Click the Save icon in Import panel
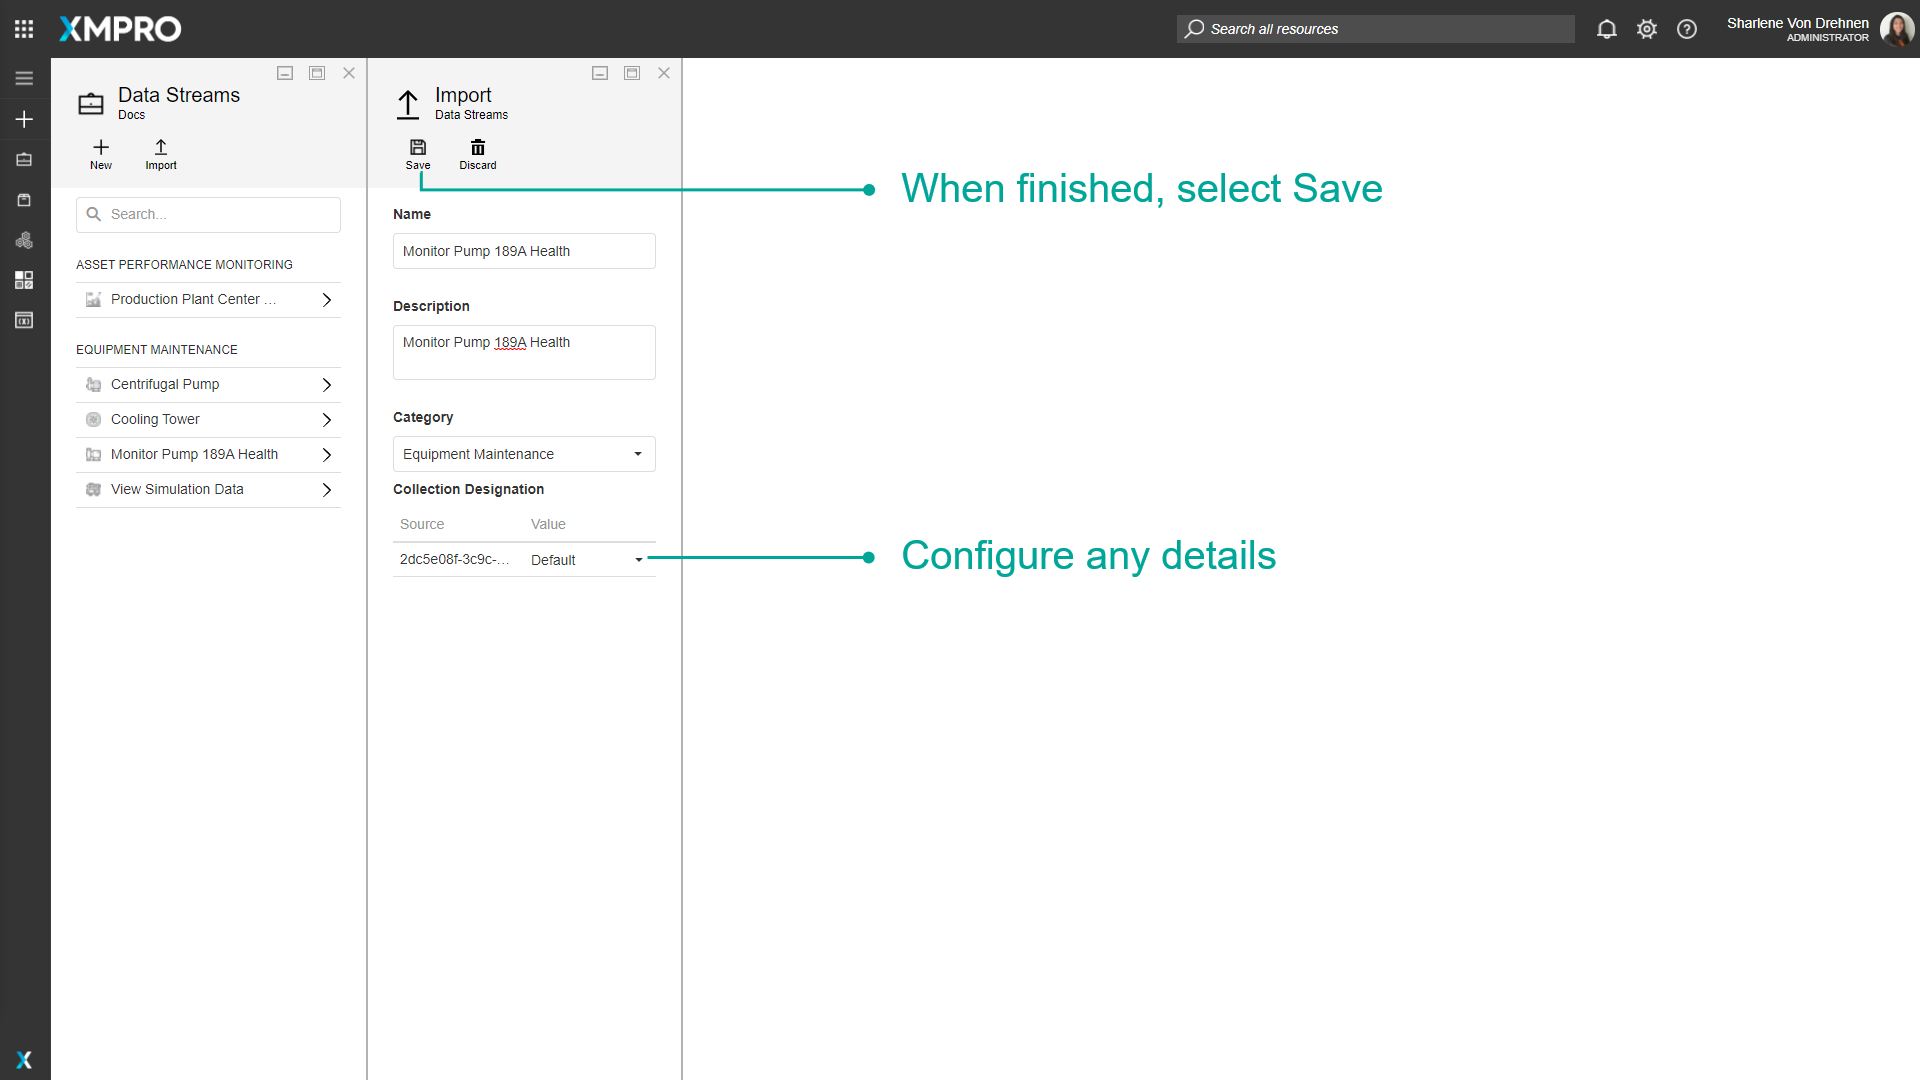 tap(418, 148)
